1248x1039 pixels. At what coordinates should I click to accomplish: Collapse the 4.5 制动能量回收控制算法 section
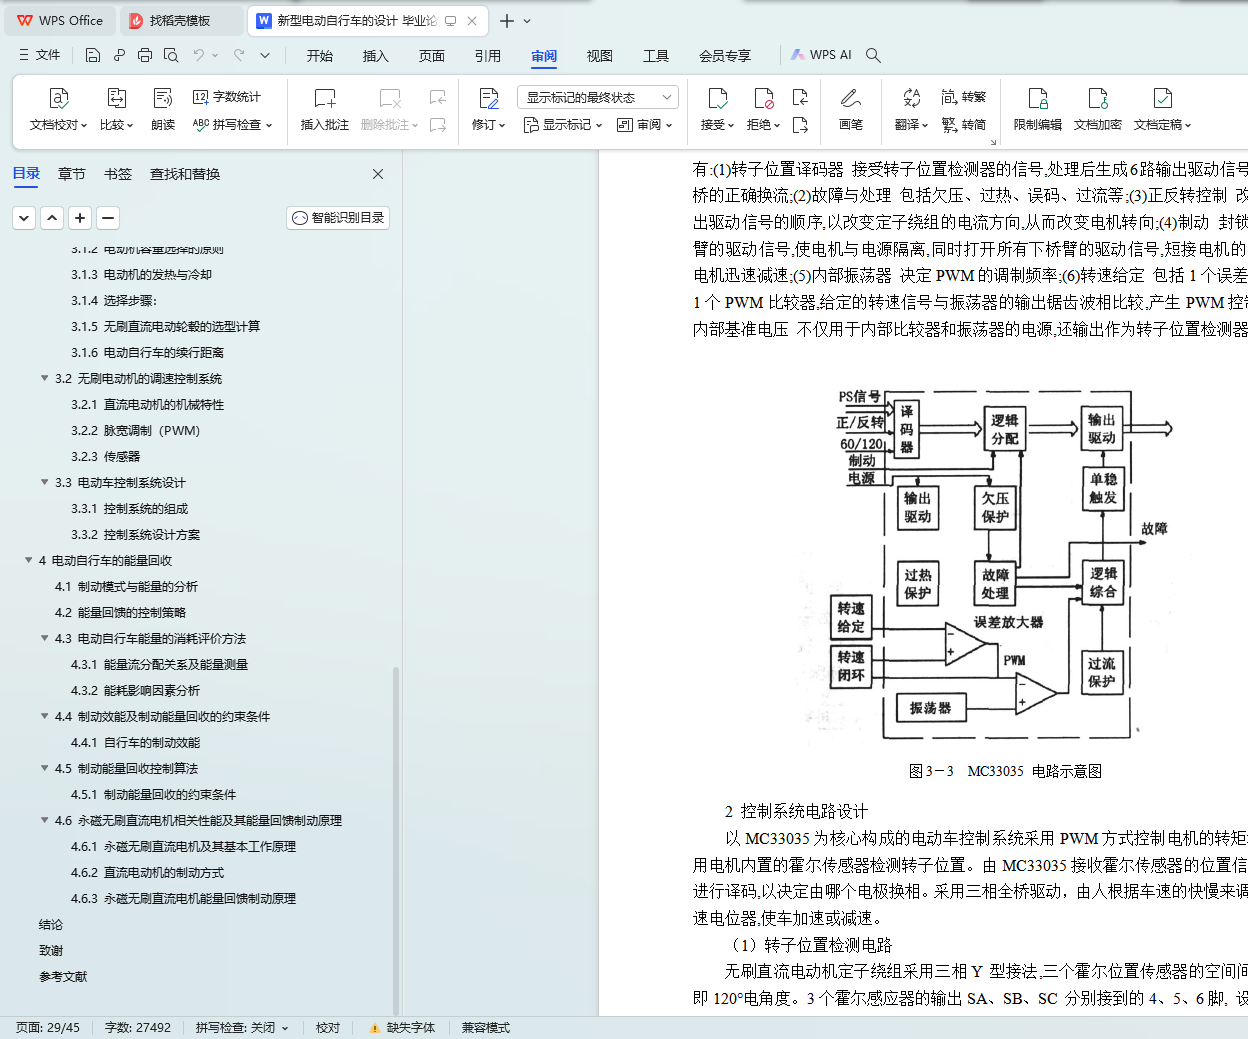tap(44, 768)
